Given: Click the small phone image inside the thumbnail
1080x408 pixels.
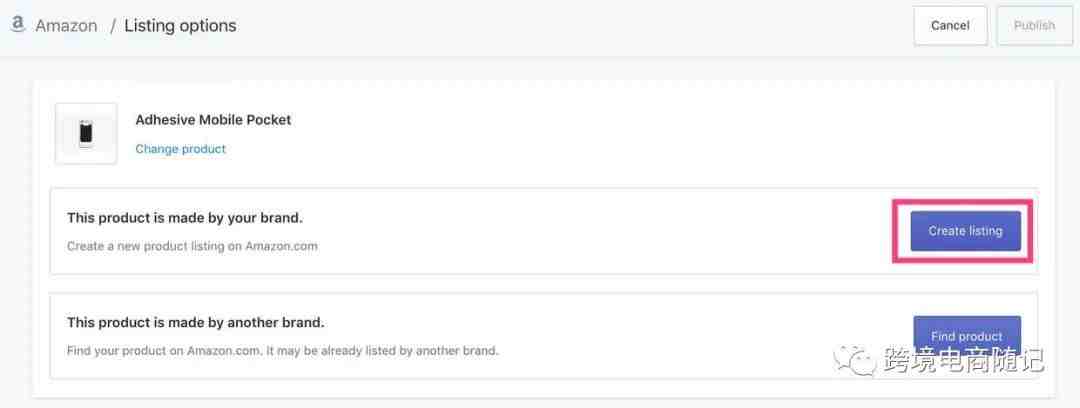Looking at the screenshot, I should [x=85, y=134].
